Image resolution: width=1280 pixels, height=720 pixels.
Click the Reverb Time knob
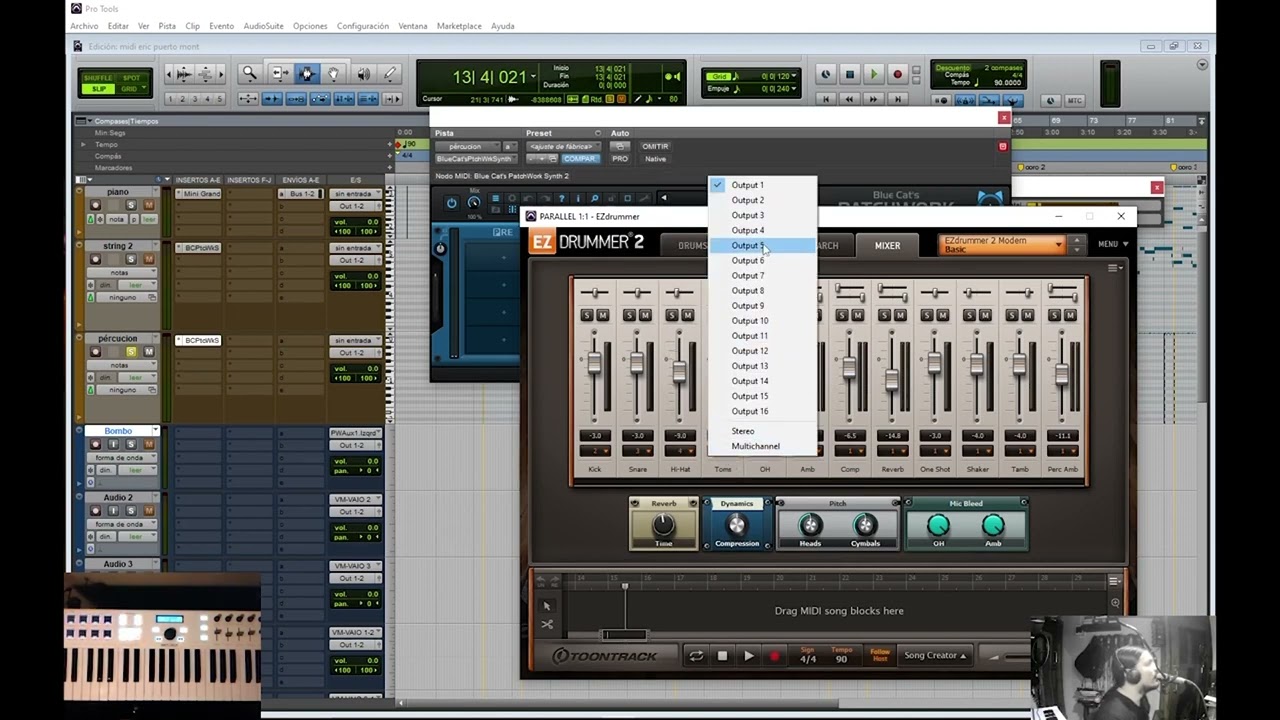(x=664, y=525)
